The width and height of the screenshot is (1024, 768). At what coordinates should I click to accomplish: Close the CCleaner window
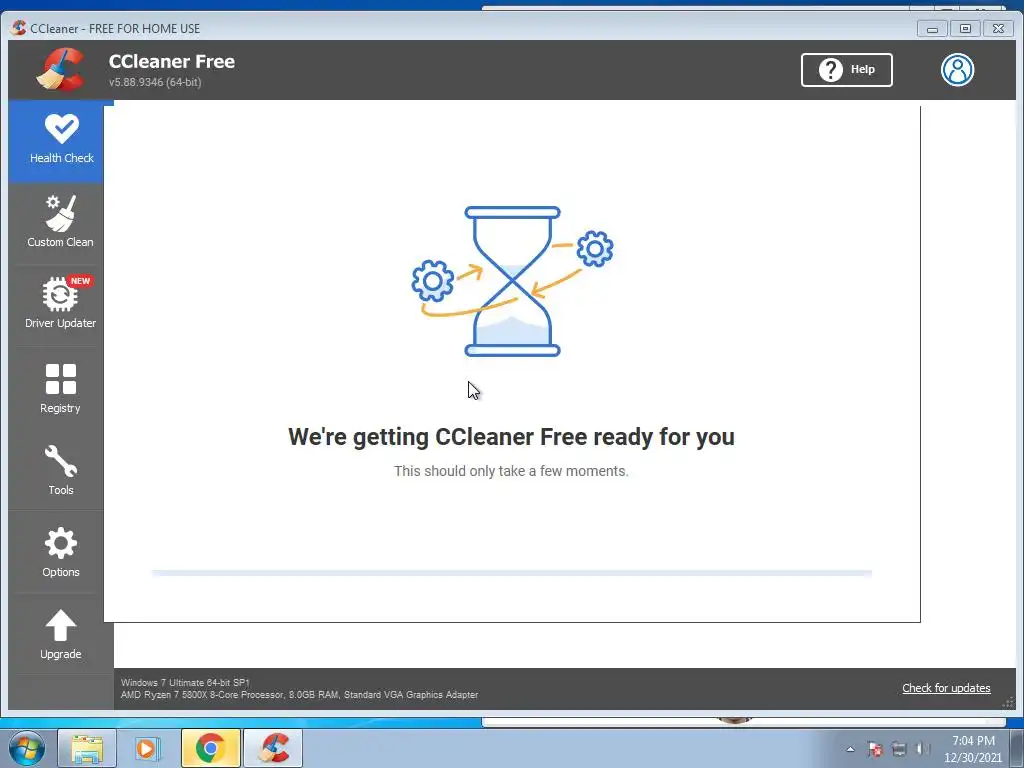tap(999, 29)
